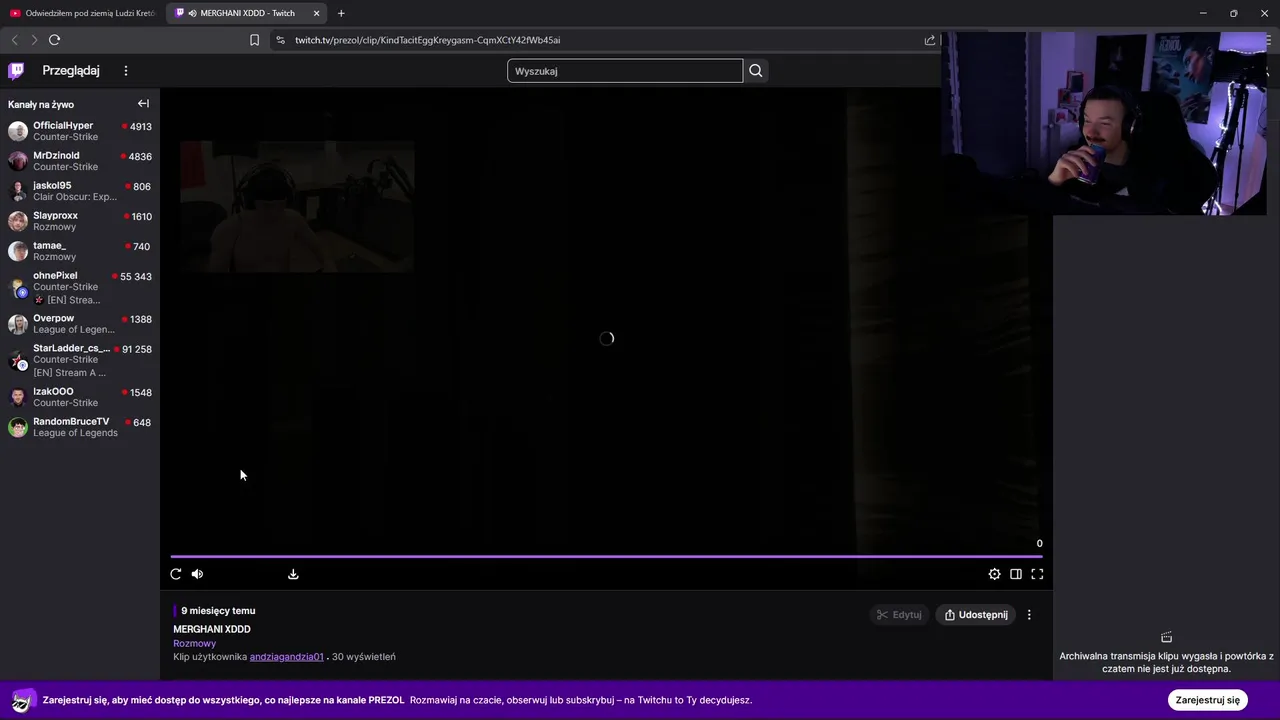View site information icon in address bar
1280x720 pixels.
pyautogui.click(x=280, y=40)
